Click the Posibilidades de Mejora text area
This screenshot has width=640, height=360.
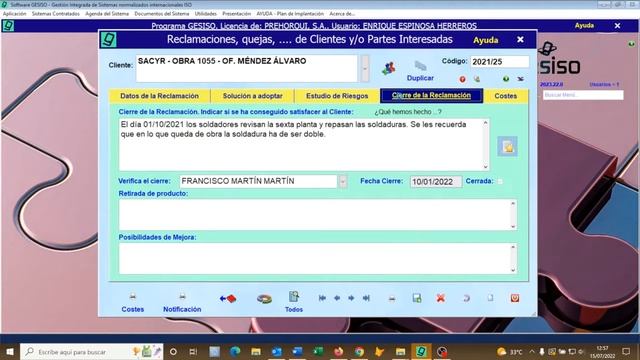(314, 258)
